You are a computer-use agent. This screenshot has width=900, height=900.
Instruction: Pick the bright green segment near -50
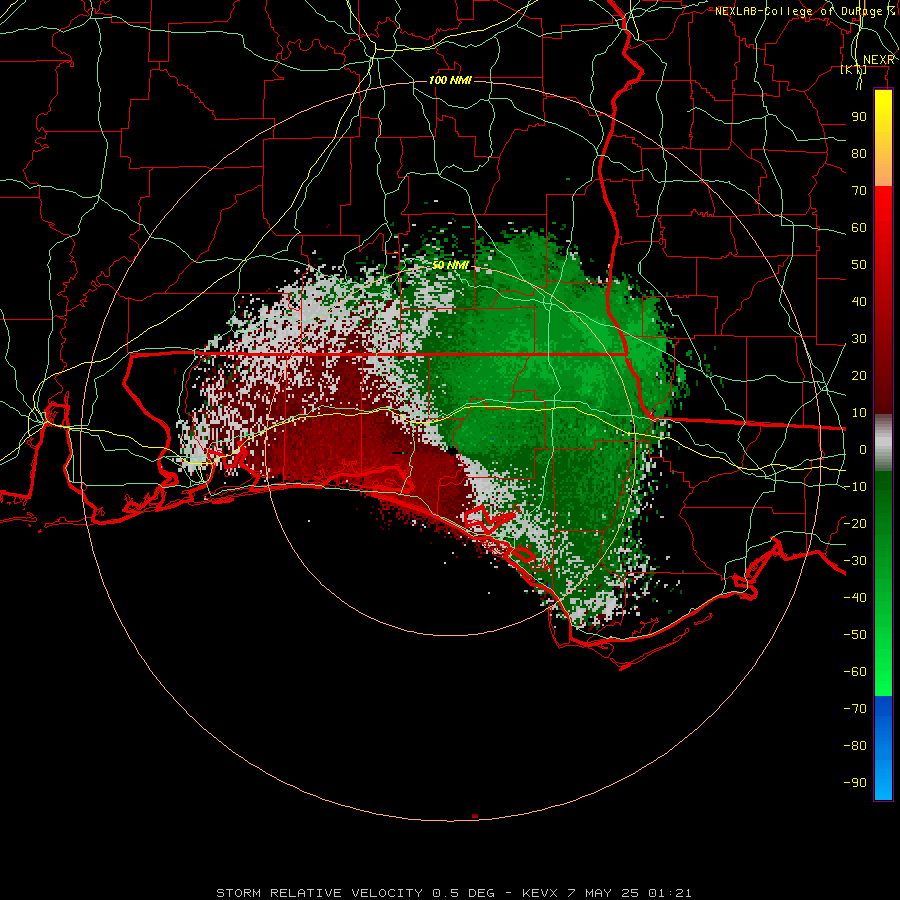pyautogui.click(x=883, y=637)
